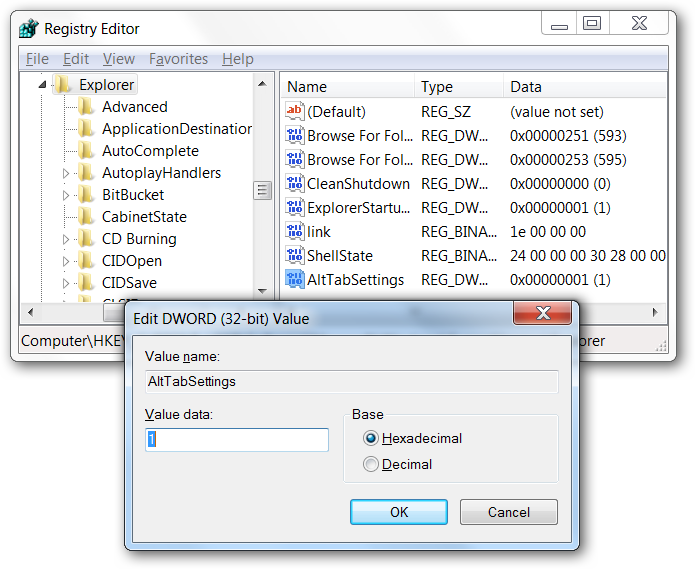Click the icon of the 0x00000253 value
This screenshot has height=569, width=695.
[295, 159]
